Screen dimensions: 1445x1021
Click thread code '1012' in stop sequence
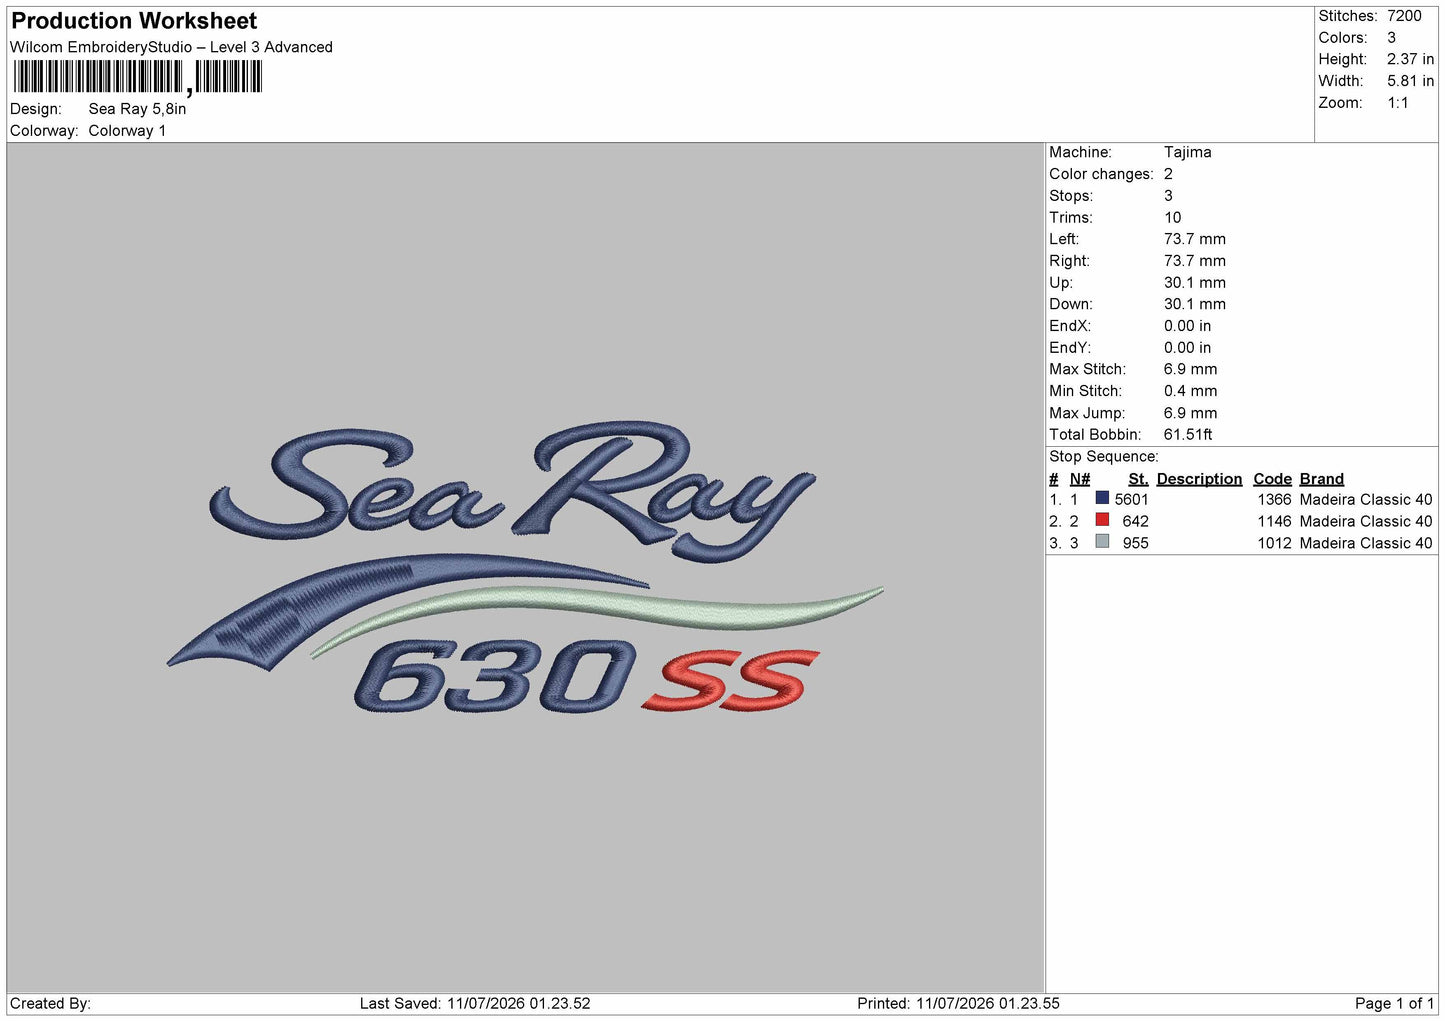pyautogui.click(x=1274, y=543)
